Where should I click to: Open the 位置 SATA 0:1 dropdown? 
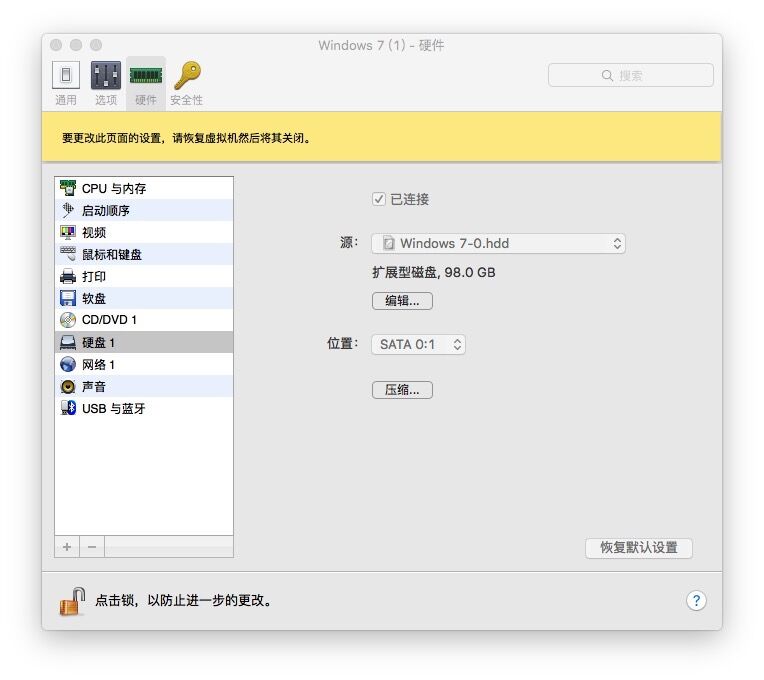[418, 344]
